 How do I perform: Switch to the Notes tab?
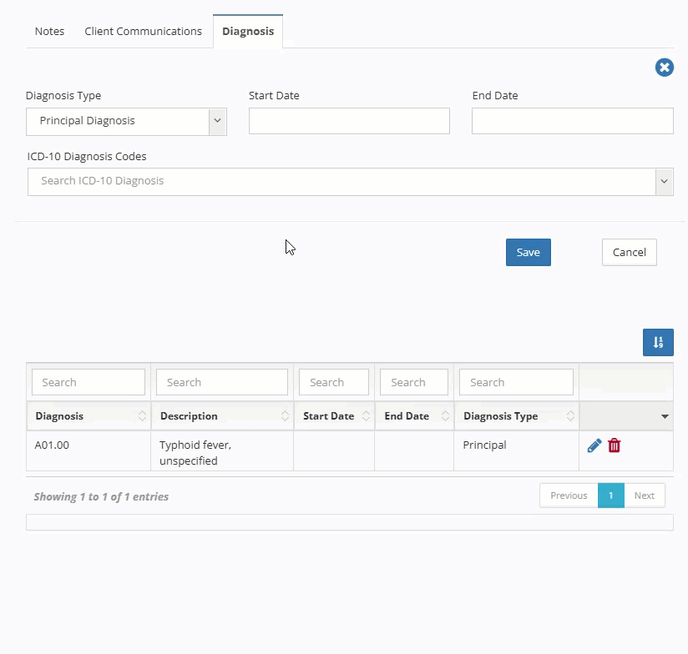tap(49, 31)
